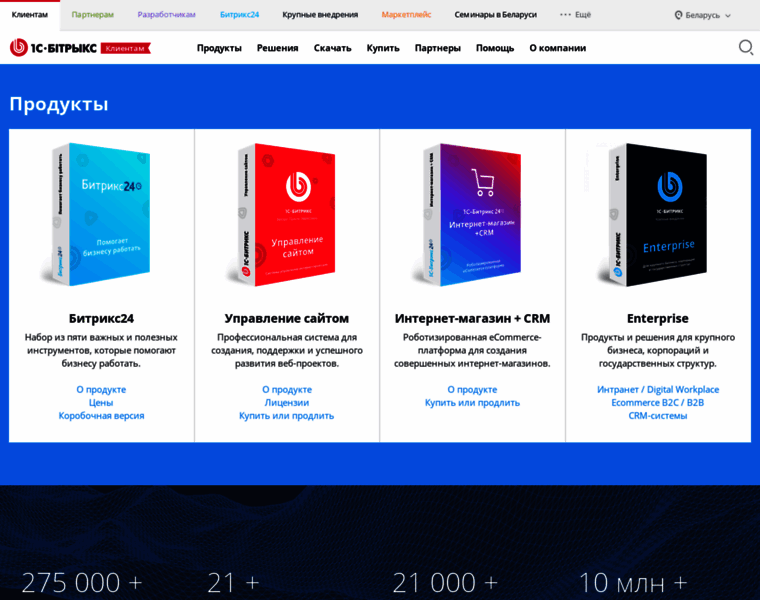Open the Управление сайтом product title
The width and height of the screenshot is (760, 600).
(286, 318)
